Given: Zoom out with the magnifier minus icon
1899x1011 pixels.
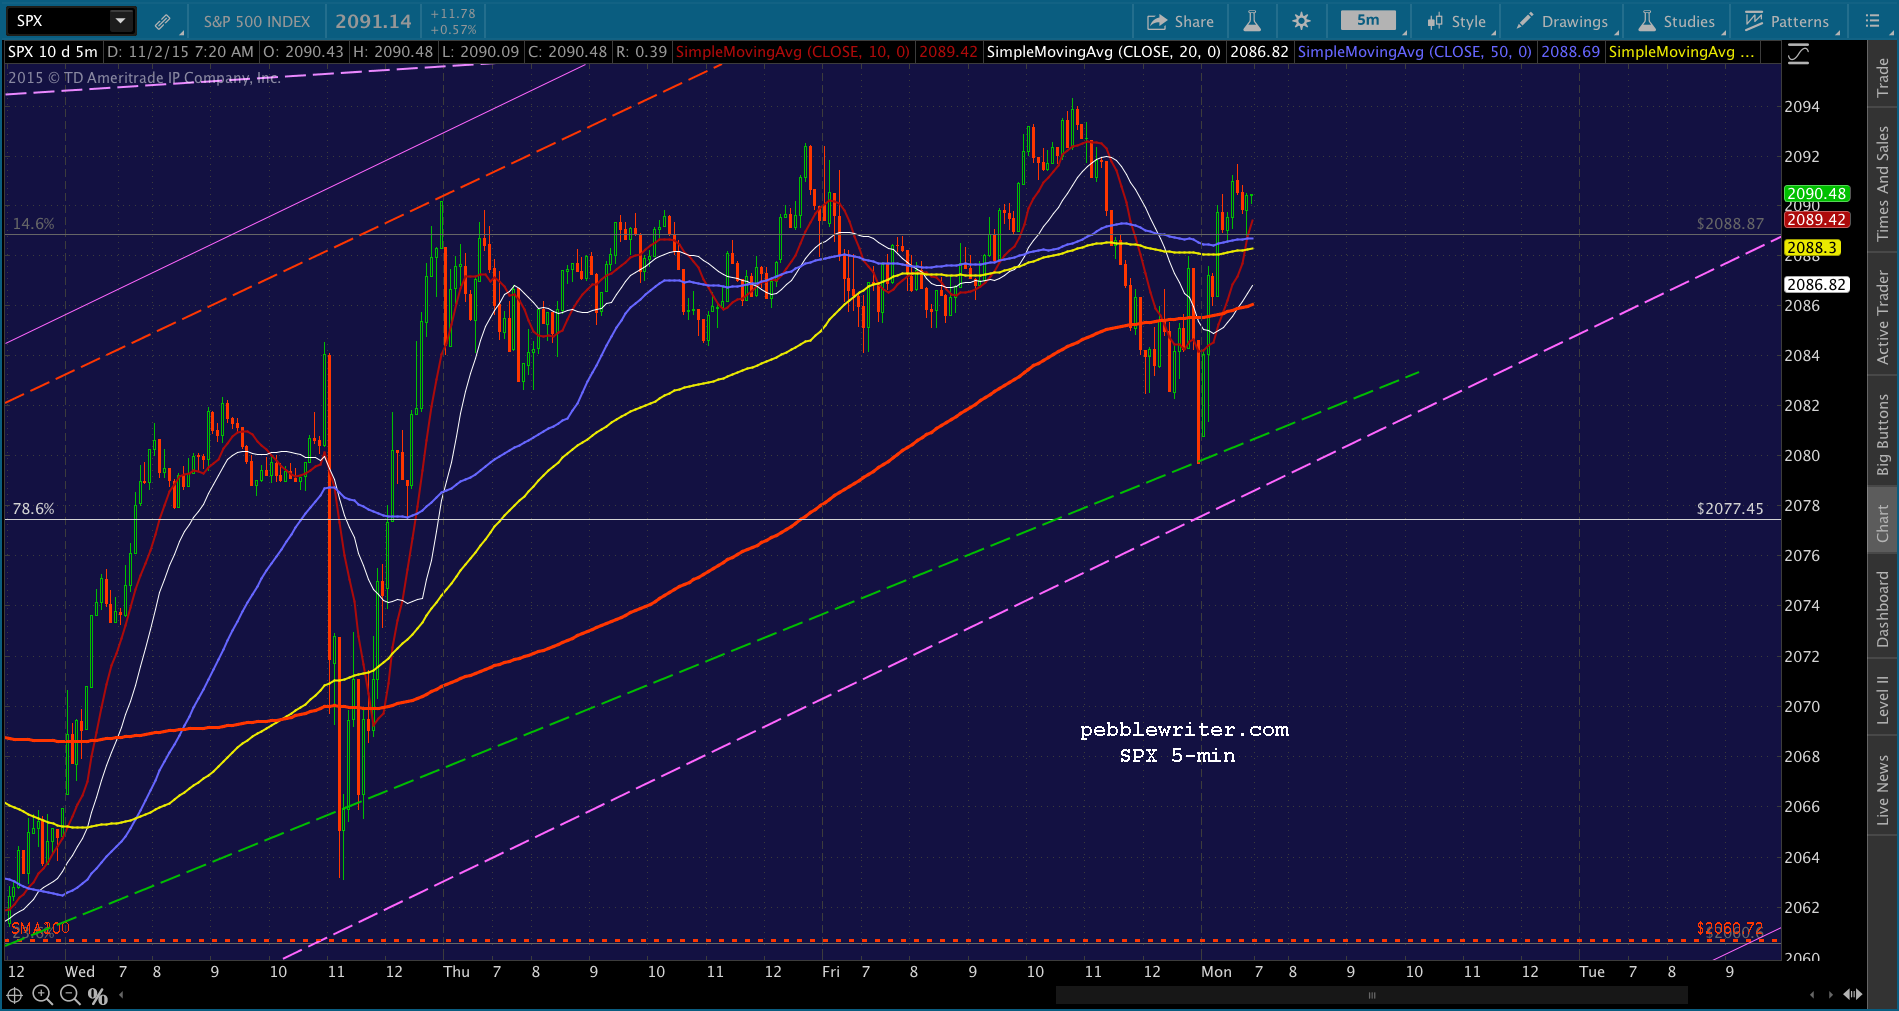Looking at the screenshot, I should click(70, 995).
